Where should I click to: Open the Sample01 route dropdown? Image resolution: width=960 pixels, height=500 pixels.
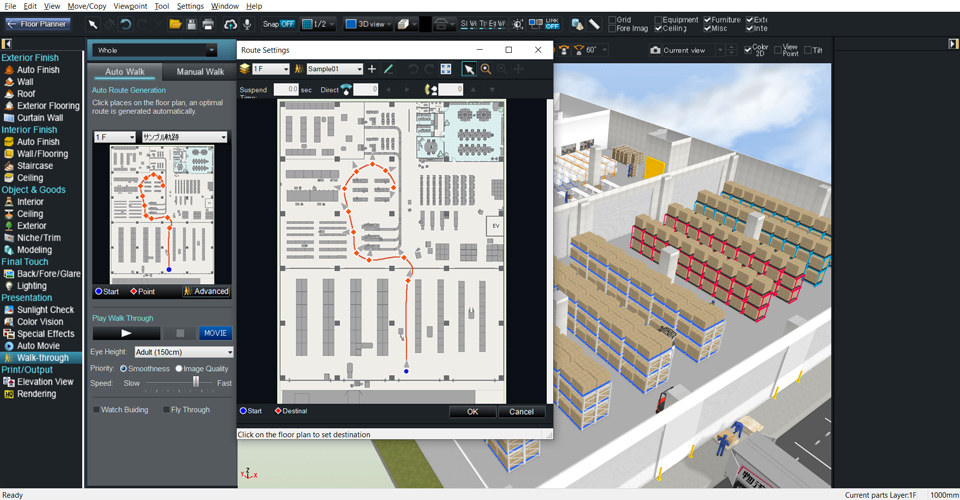click(357, 69)
